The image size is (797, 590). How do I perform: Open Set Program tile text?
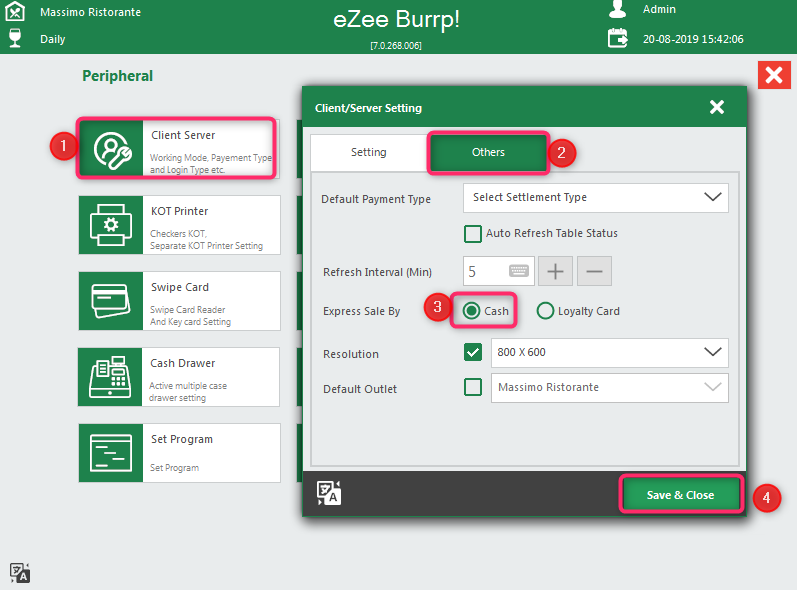click(x=211, y=453)
